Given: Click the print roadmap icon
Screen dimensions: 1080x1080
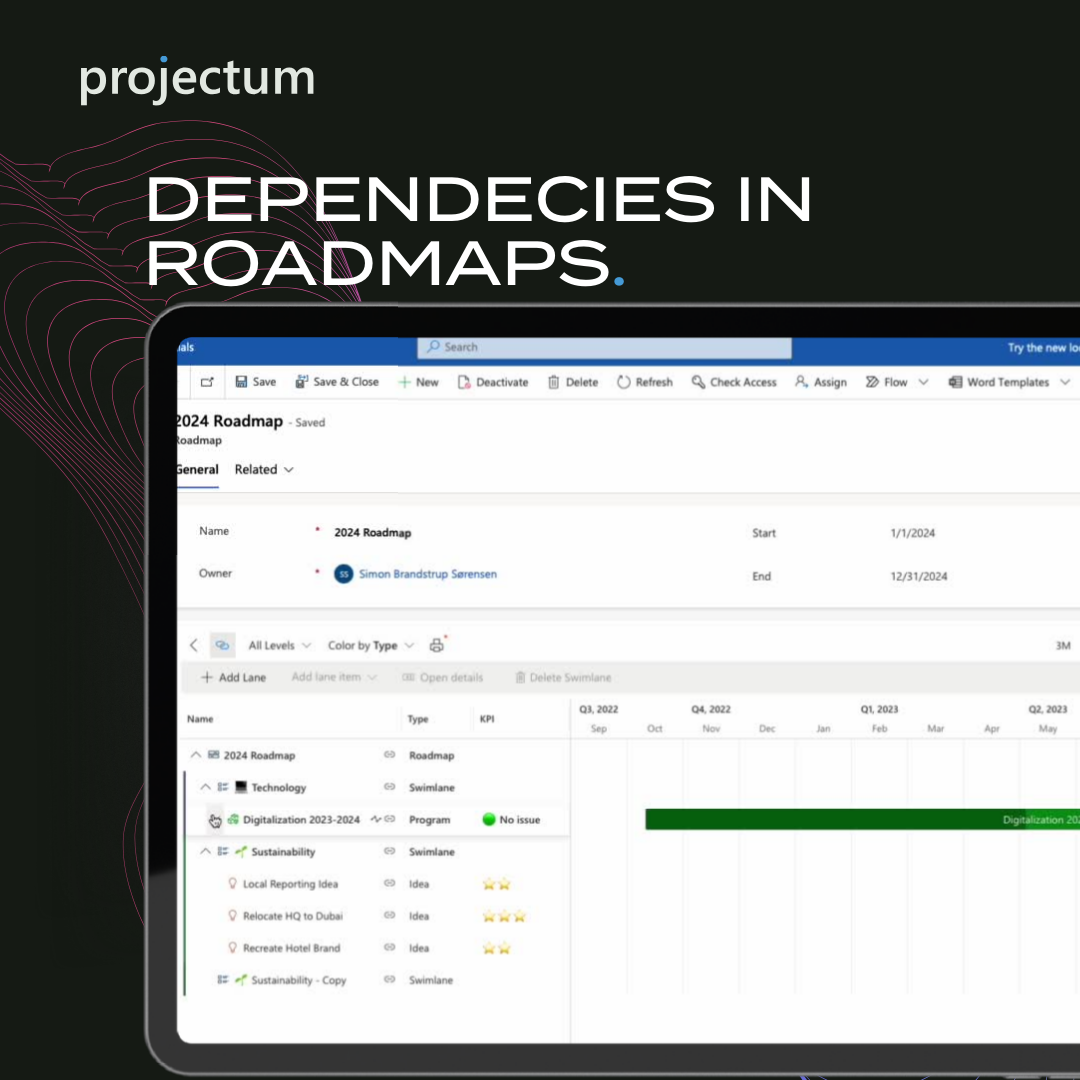Looking at the screenshot, I should [437, 645].
